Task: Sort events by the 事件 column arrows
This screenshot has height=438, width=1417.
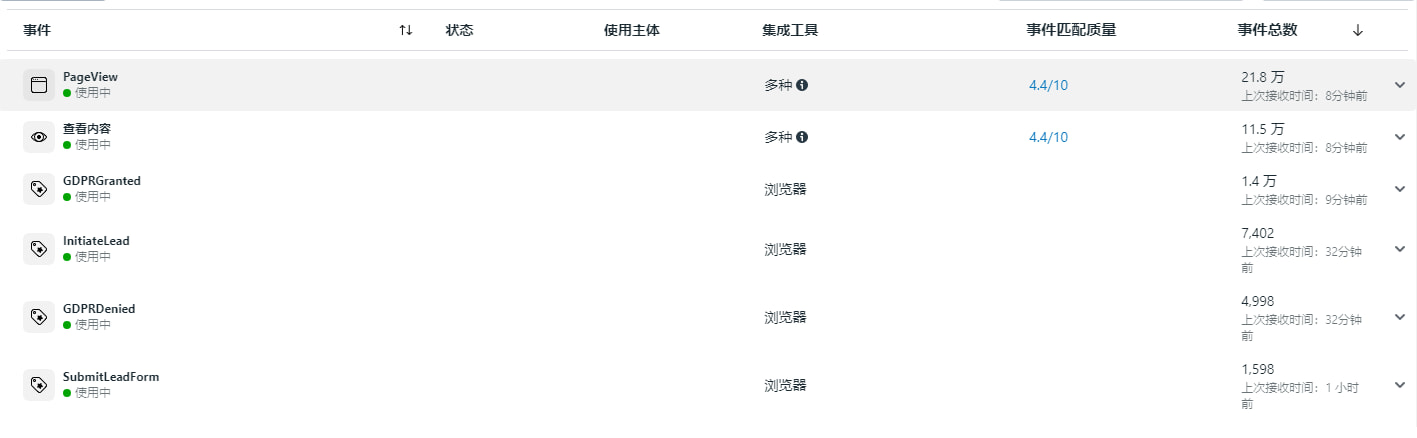Action: point(405,30)
